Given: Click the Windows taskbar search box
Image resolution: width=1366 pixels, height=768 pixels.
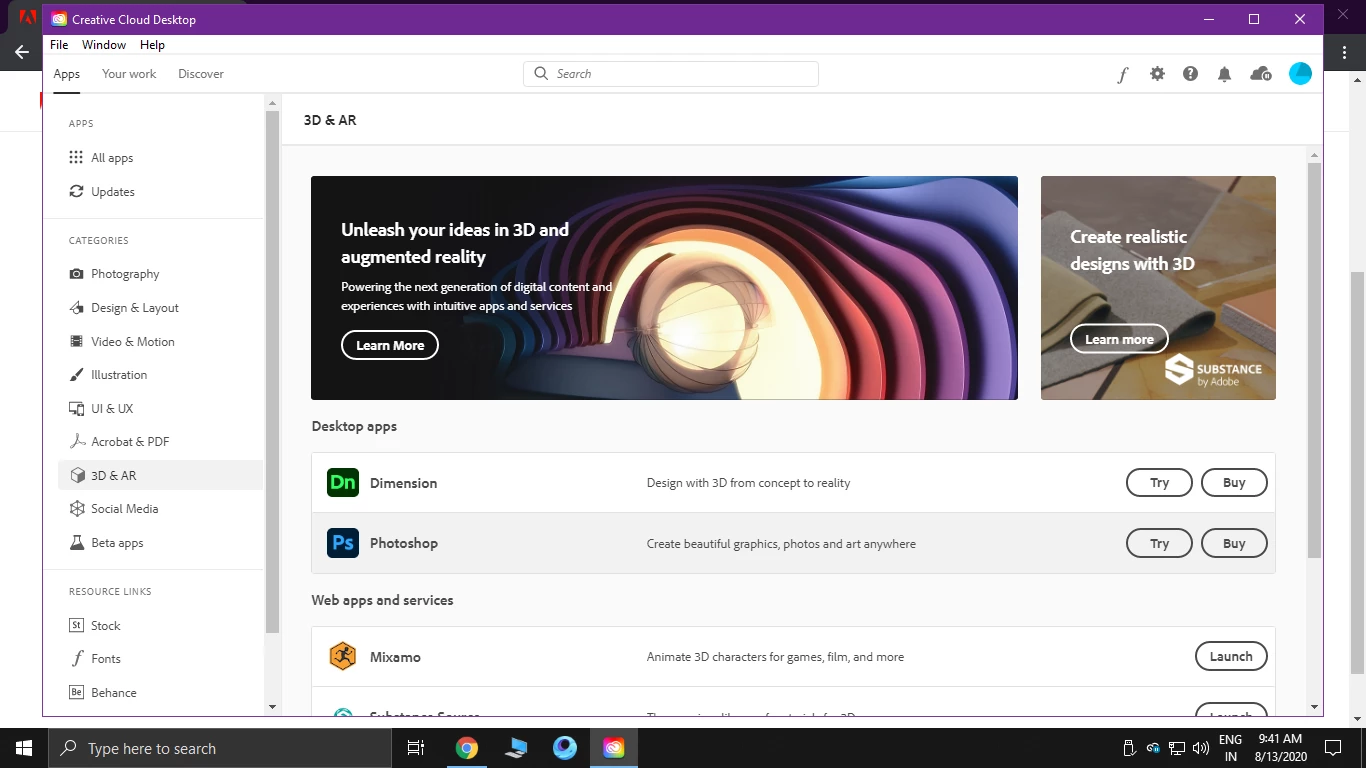Looking at the screenshot, I should tap(221, 748).
